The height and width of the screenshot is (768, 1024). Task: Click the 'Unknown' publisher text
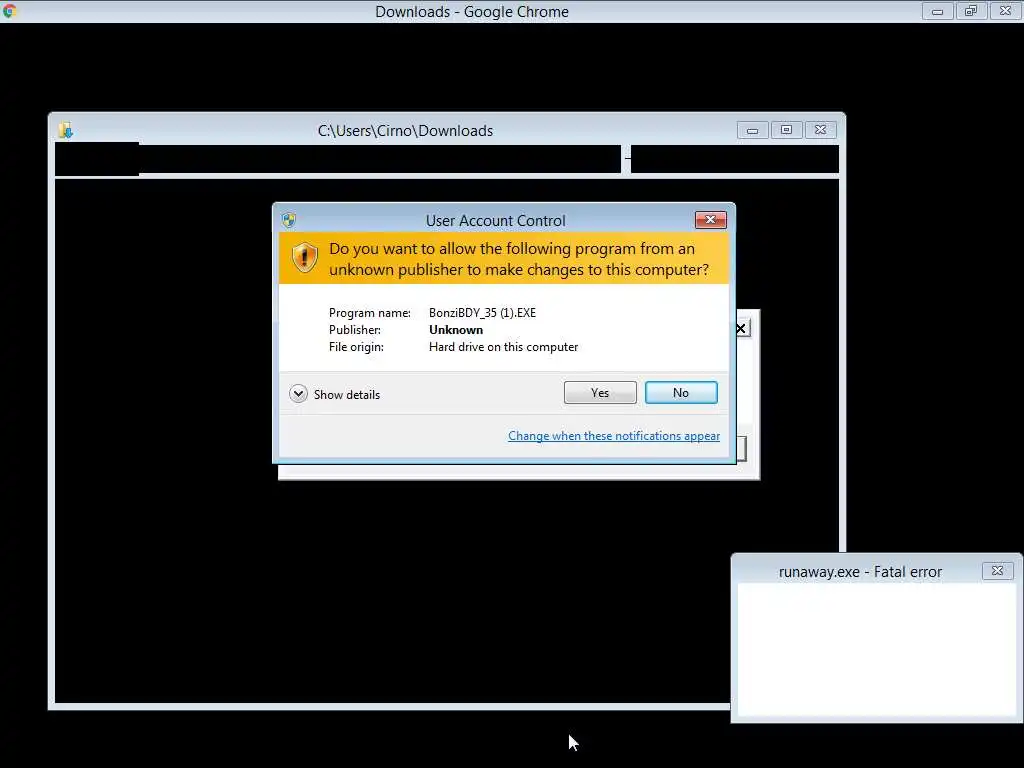pyautogui.click(x=456, y=330)
